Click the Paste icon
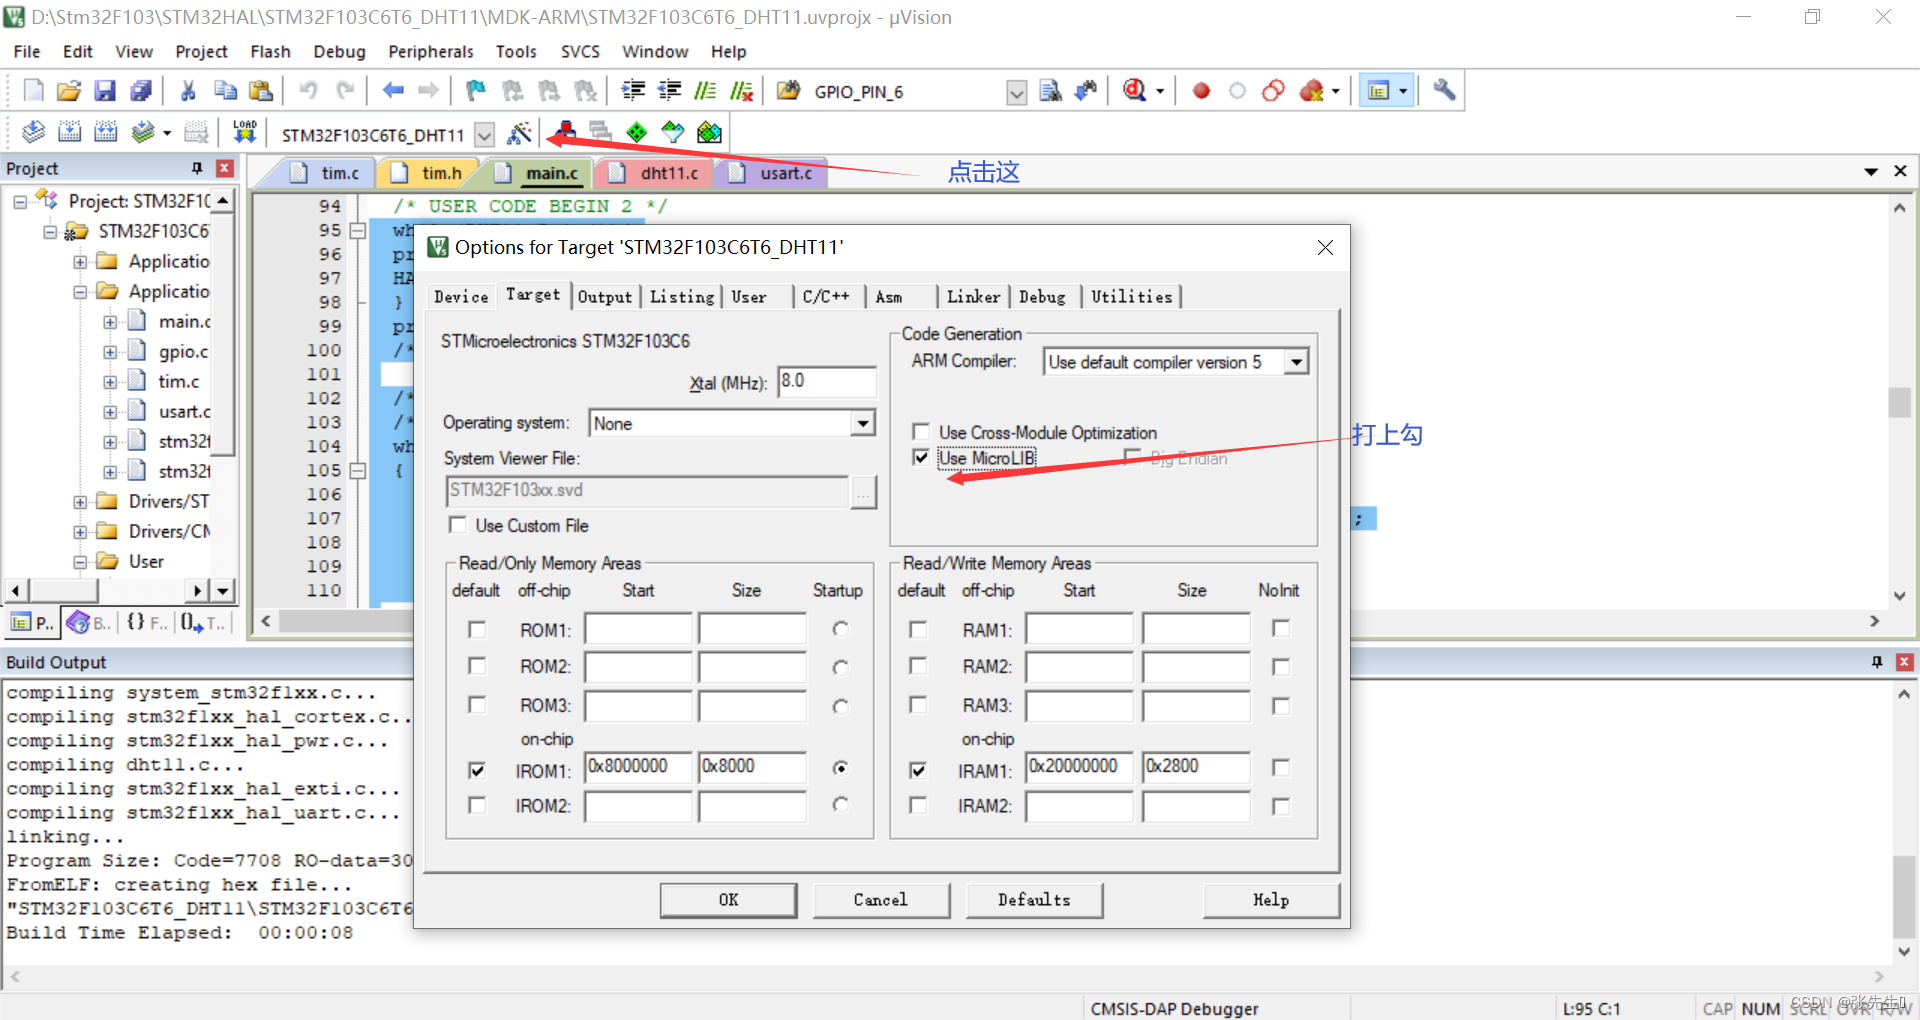The width and height of the screenshot is (1920, 1020). [261, 91]
